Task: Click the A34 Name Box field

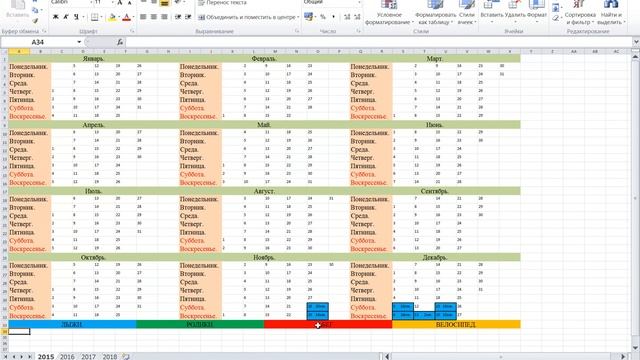Action: 38,42
